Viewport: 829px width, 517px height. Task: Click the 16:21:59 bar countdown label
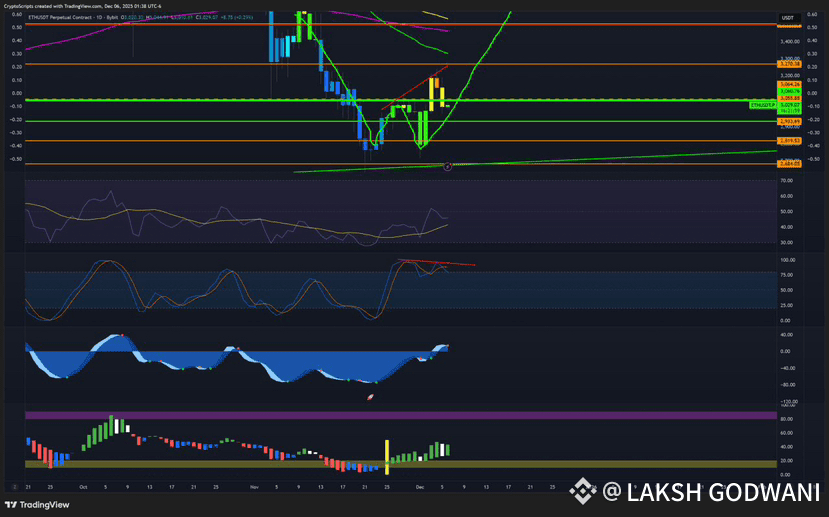pos(789,112)
